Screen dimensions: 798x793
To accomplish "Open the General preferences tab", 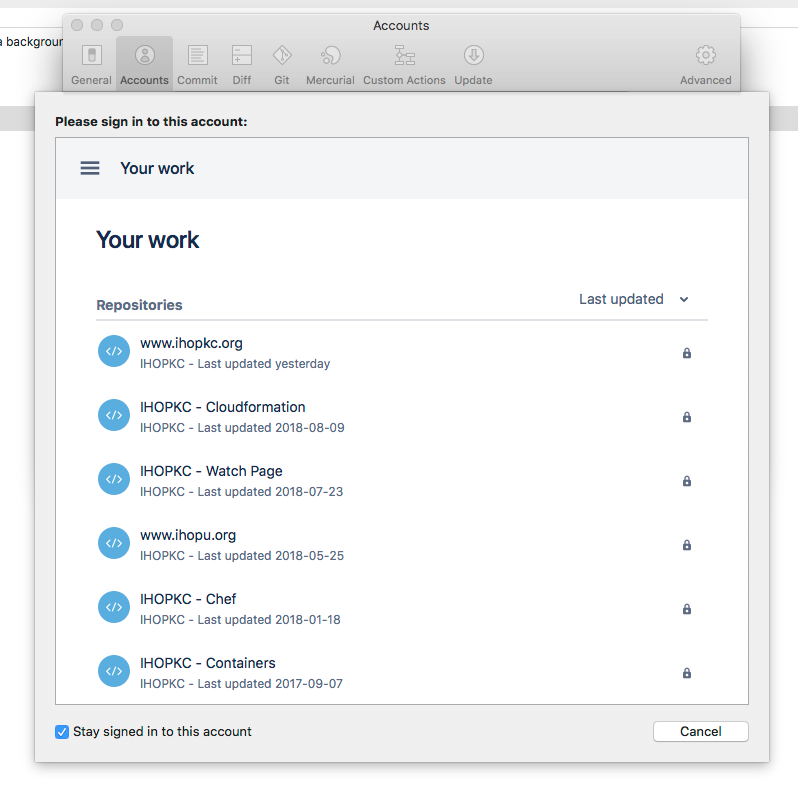I will (x=91, y=65).
